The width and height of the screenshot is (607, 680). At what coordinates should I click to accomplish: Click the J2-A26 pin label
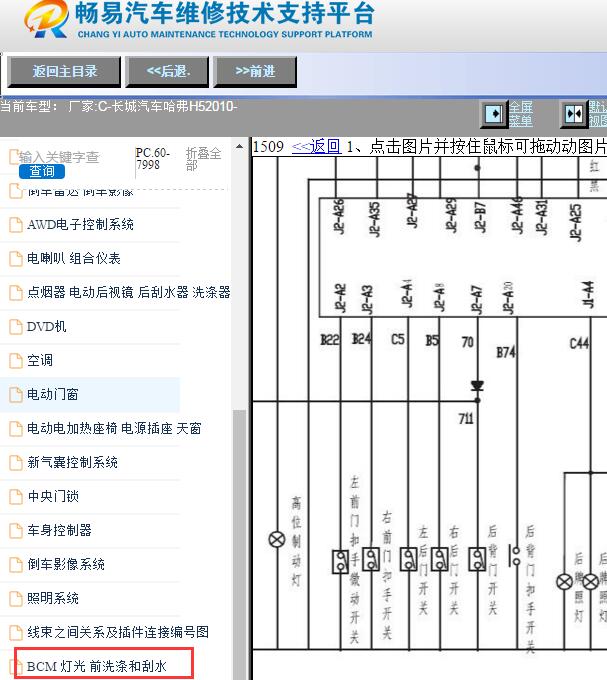click(x=339, y=216)
